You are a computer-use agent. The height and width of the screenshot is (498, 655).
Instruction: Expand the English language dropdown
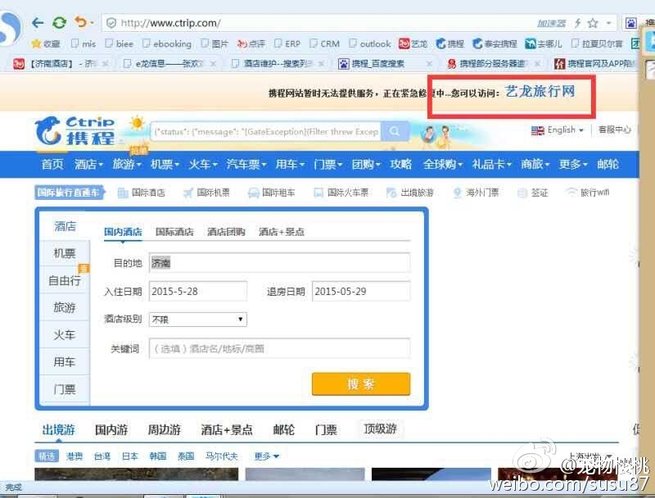(560, 130)
